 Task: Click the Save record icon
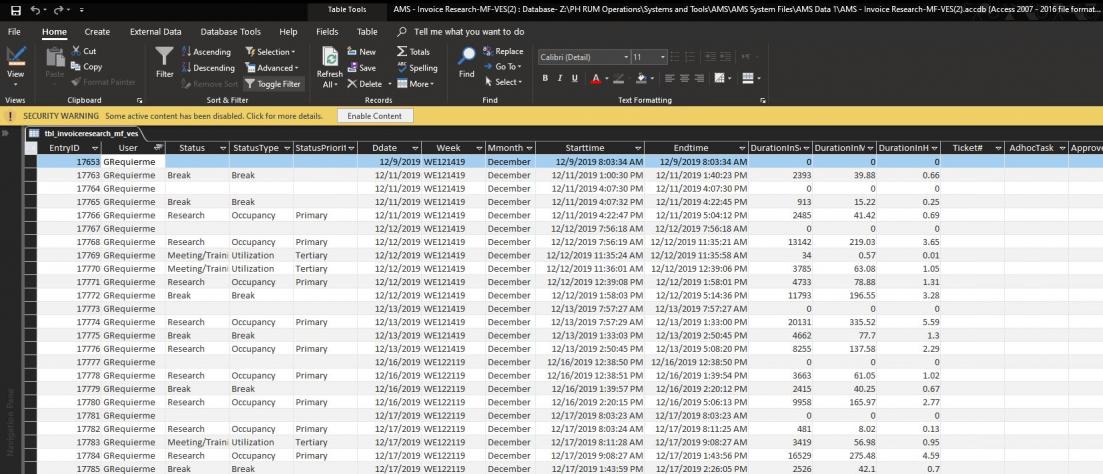(x=361, y=68)
